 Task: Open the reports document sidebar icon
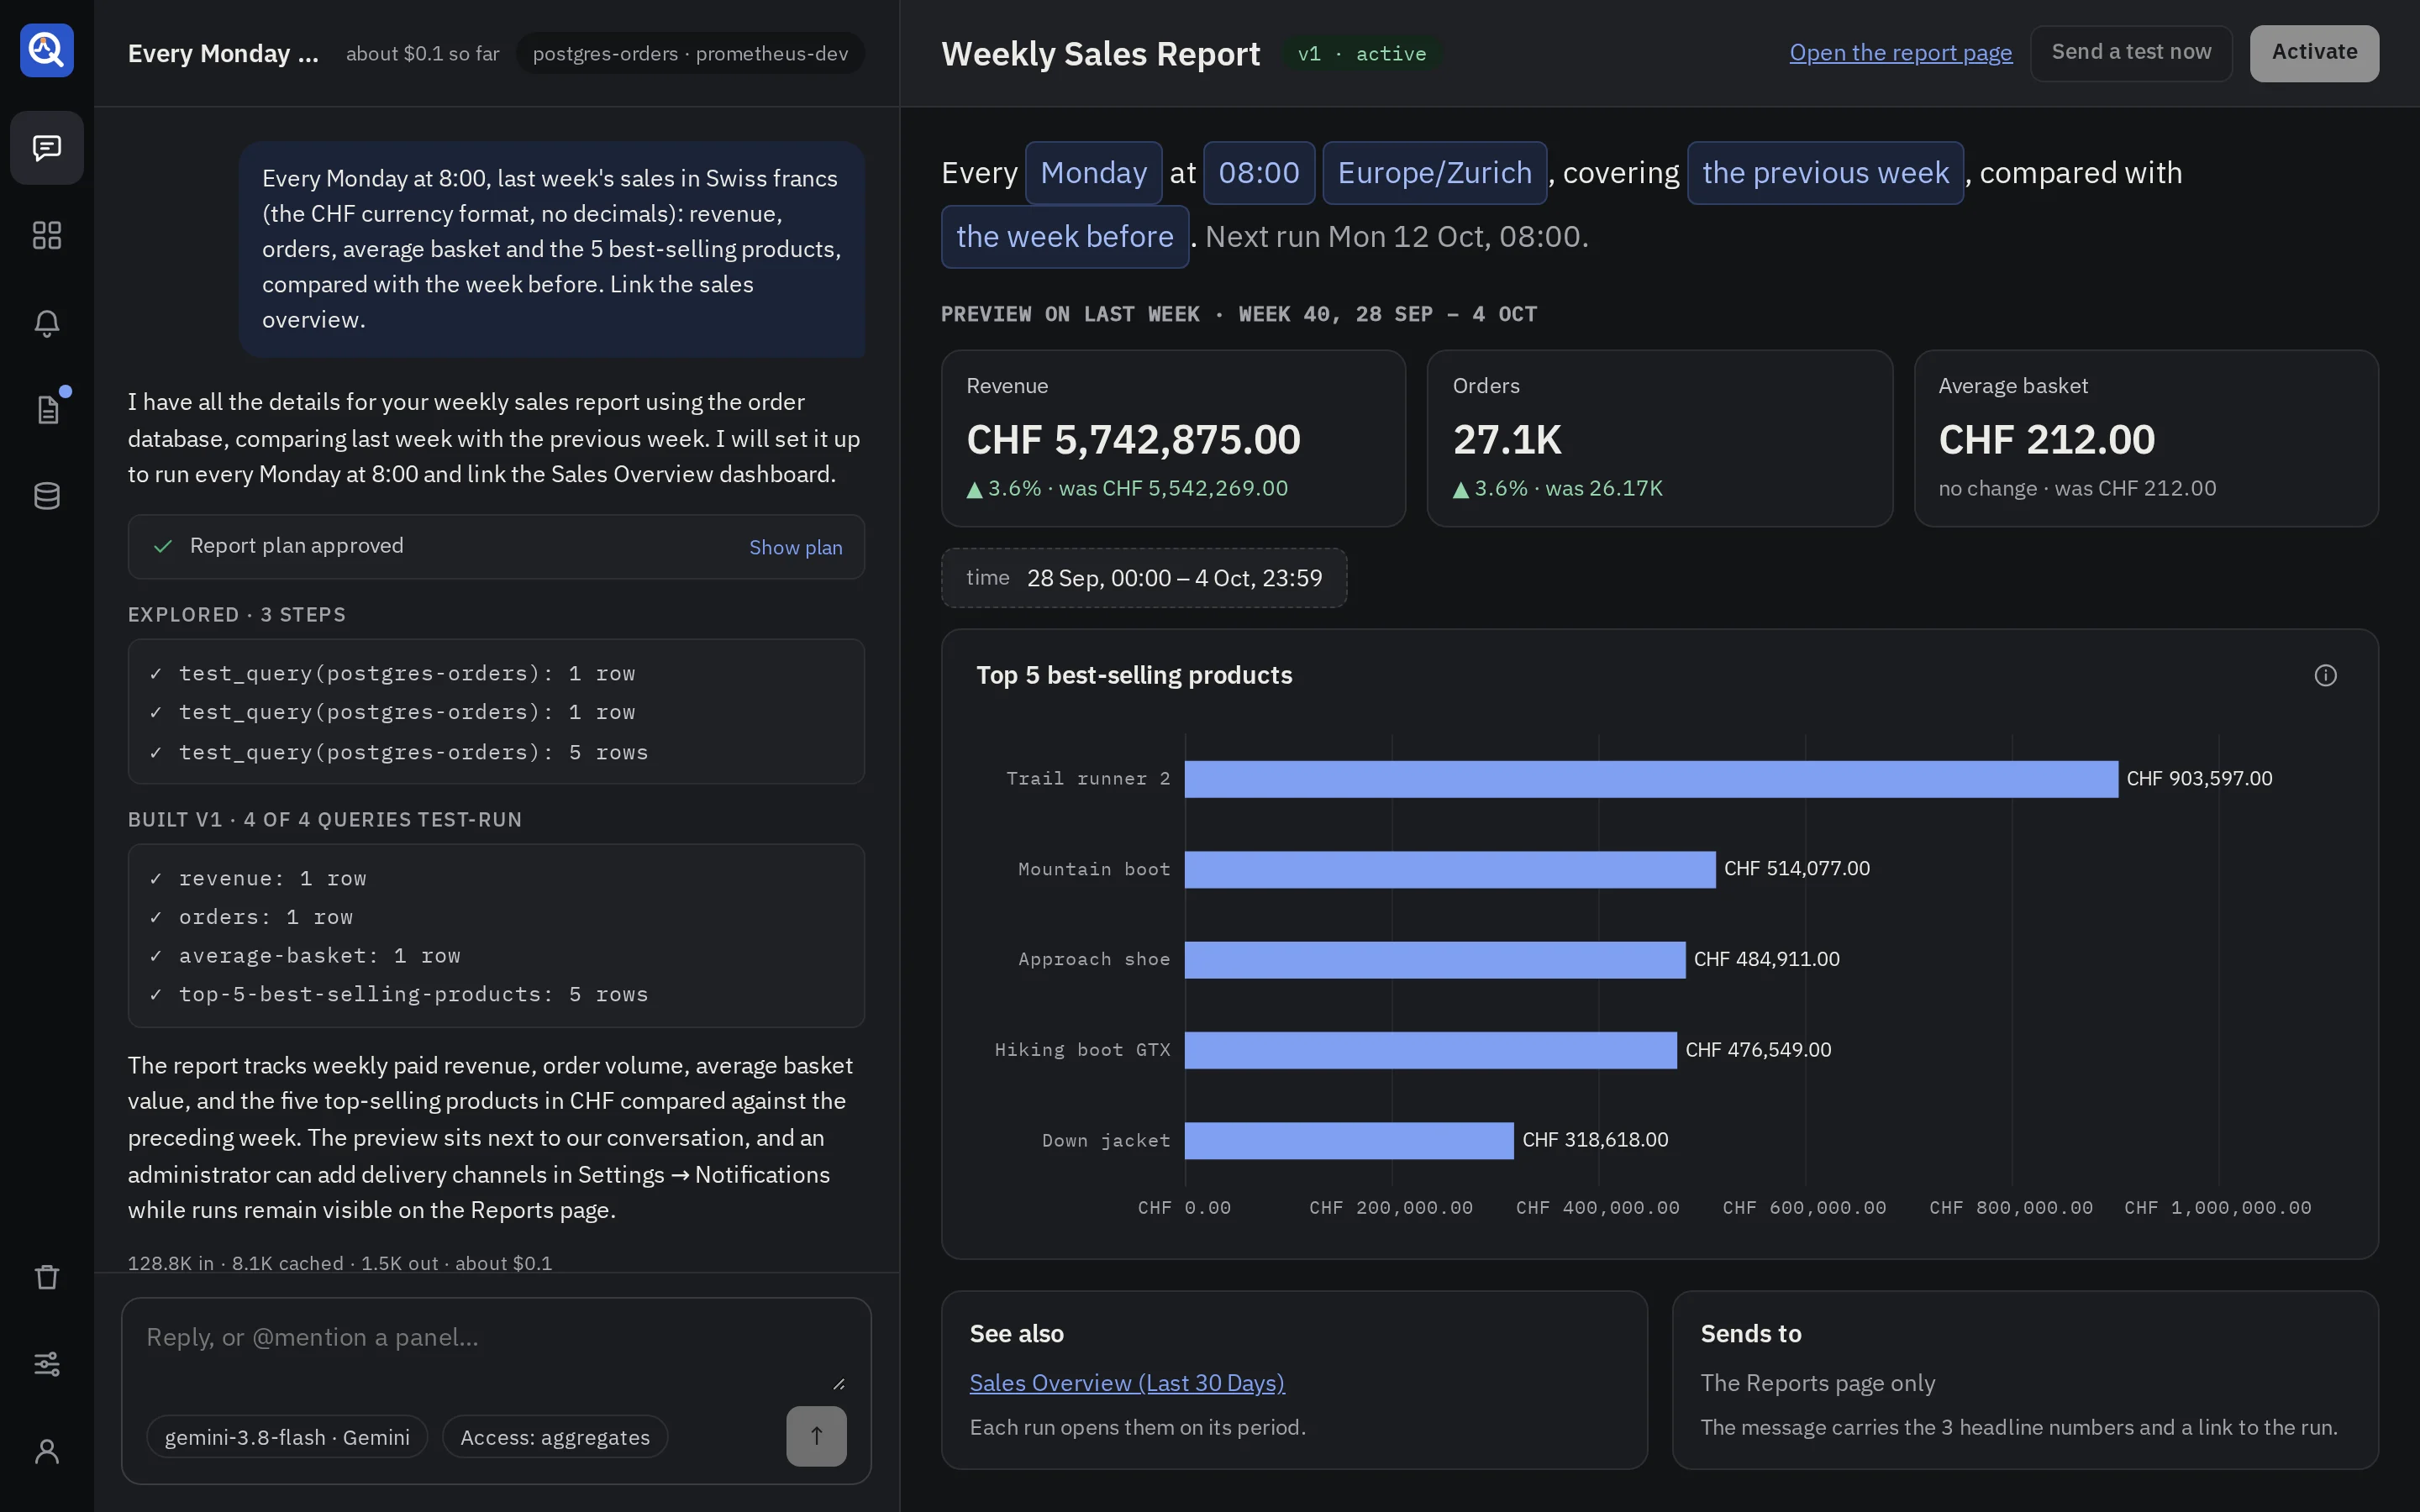[x=46, y=409]
